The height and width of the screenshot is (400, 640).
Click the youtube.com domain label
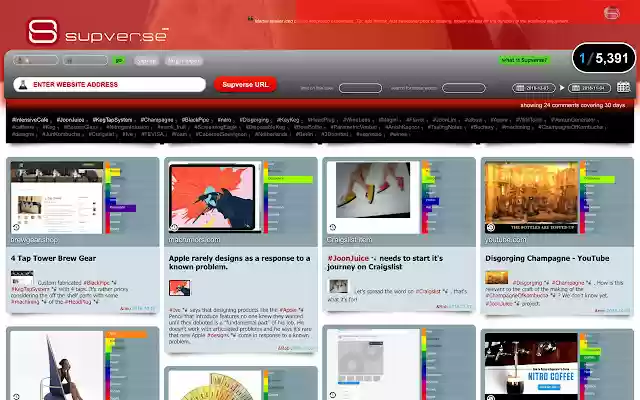[x=505, y=240]
